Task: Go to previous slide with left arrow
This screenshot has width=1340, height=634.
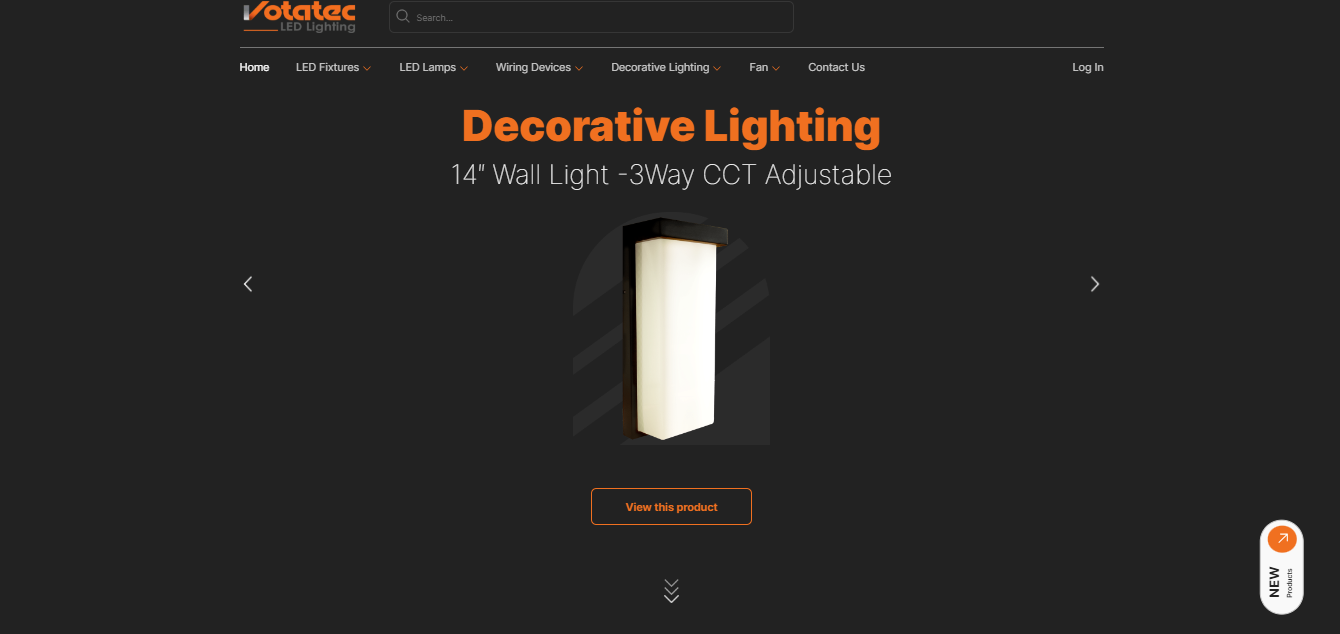Action: tap(248, 284)
